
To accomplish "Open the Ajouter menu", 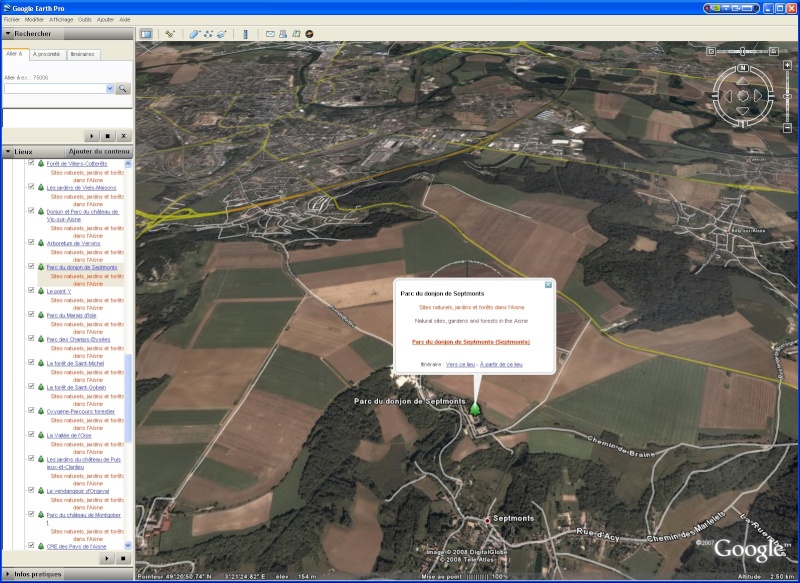I will pyautogui.click(x=106, y=20).
